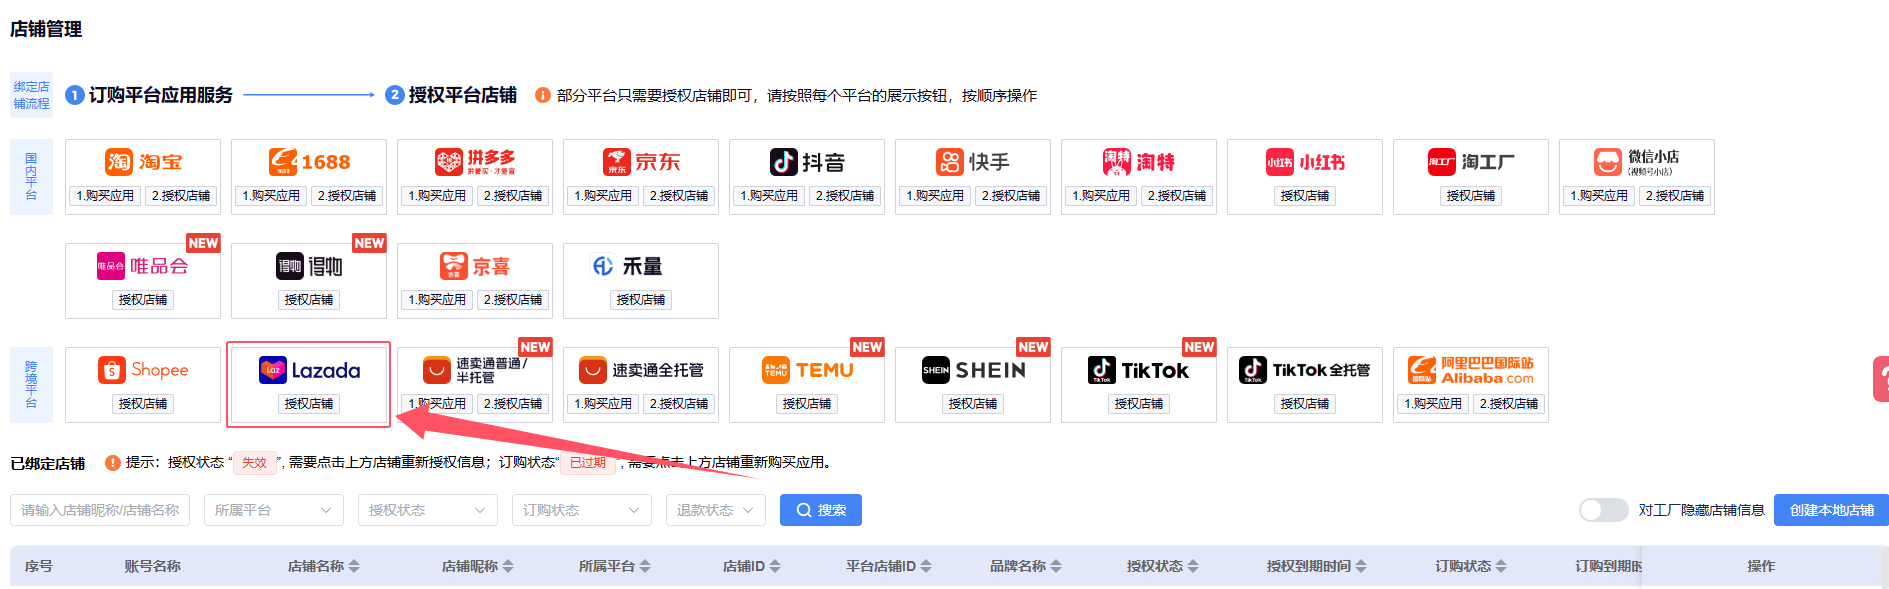The width and height of the screenshot is (1889, 589).
Task: Toggle 对工厂隐藏店铺信息 switch
Action: point(1604,510)
